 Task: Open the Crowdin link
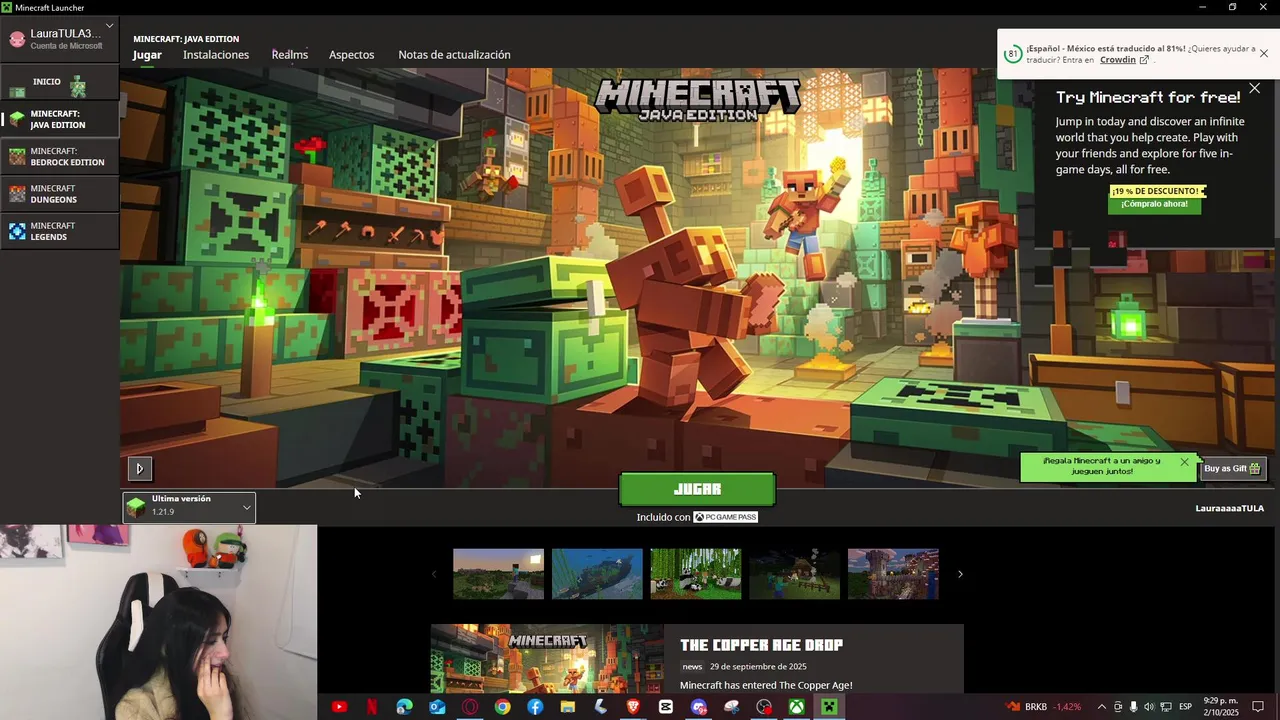point(1124,60)
